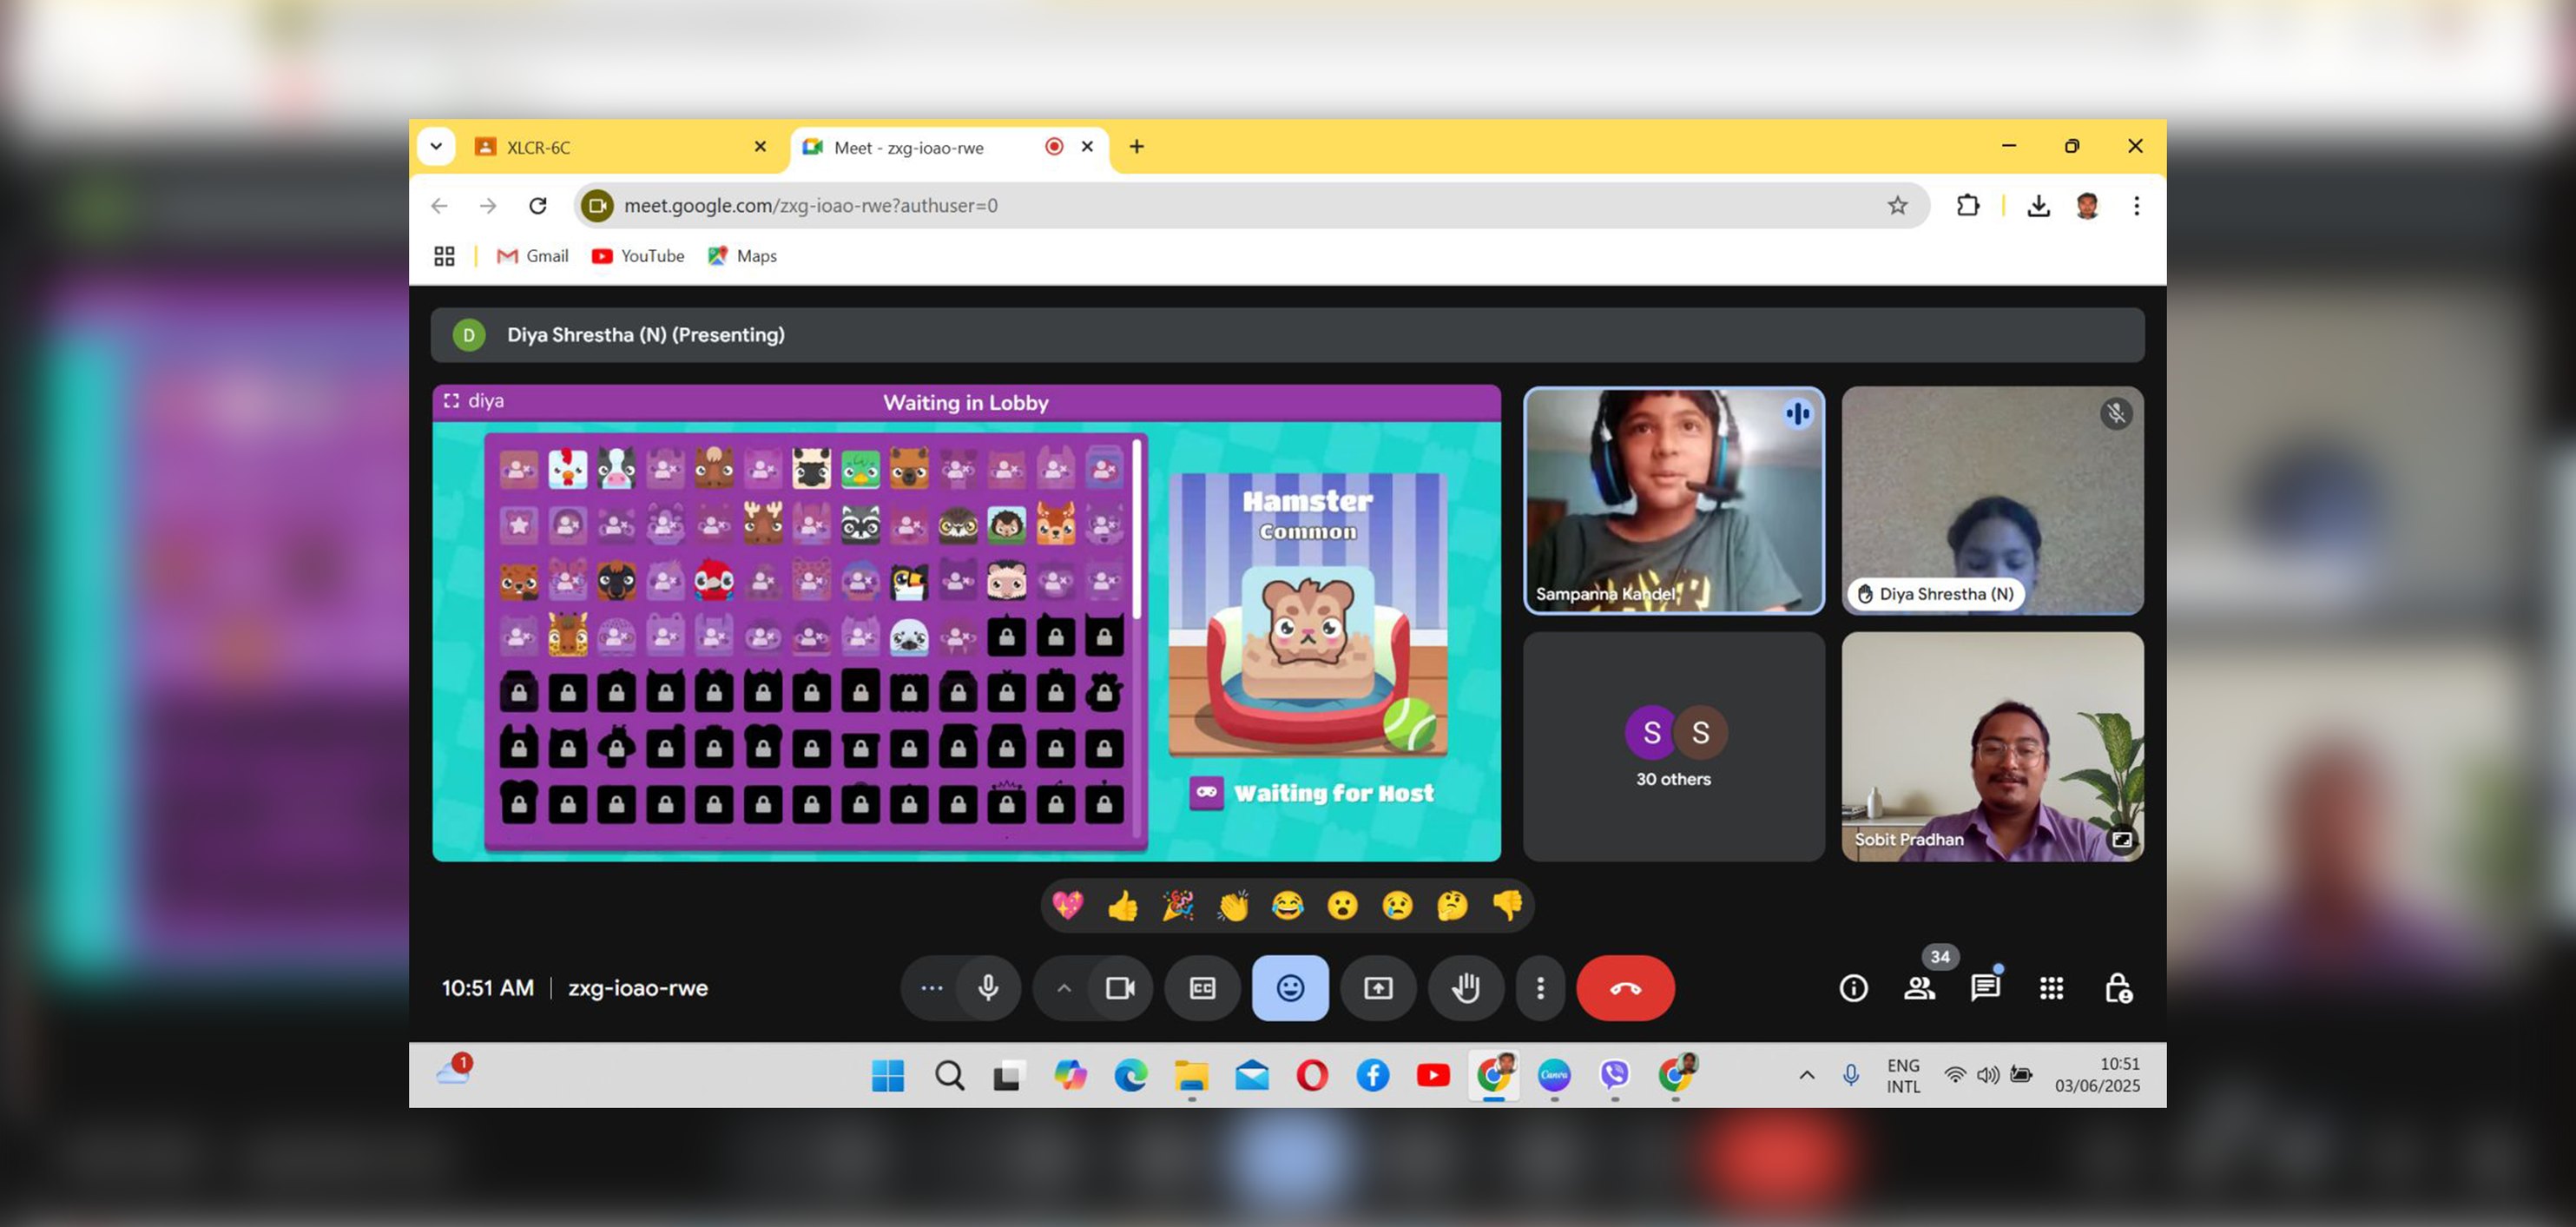
Task: Open the Maps bookmark
Action: tap(742, 256)
